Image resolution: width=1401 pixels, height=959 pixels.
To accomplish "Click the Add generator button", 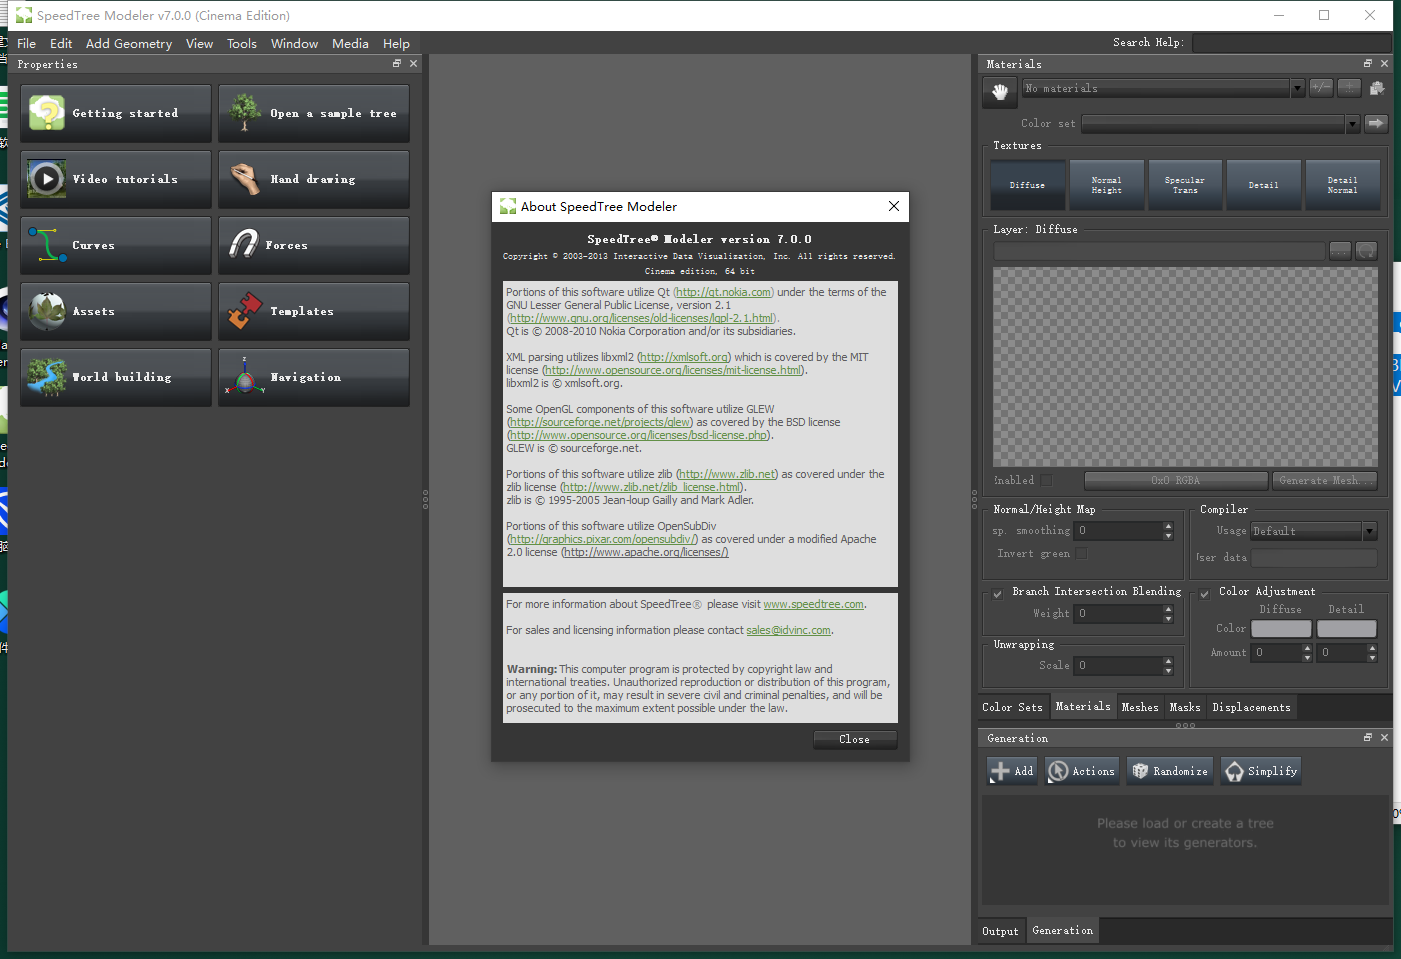I will [x=1012, y=771].
